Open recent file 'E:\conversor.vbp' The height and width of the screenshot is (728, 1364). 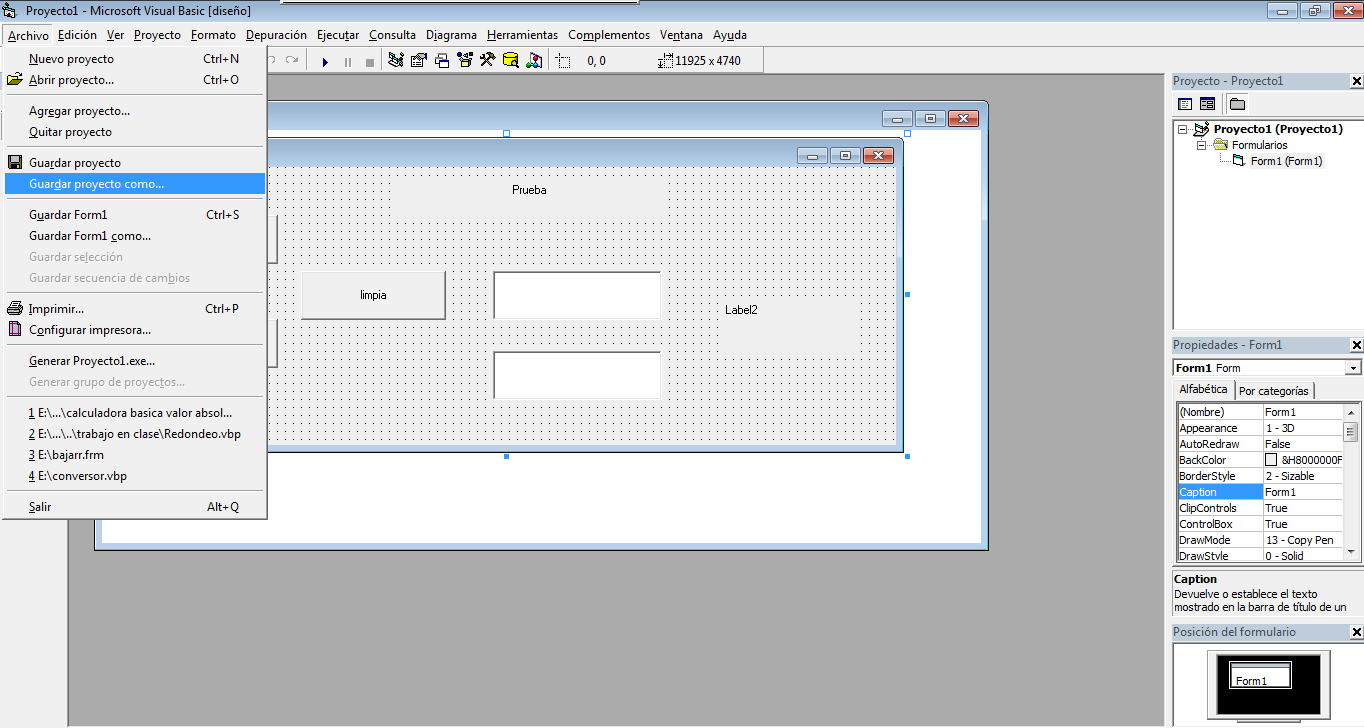pos(135,476)
